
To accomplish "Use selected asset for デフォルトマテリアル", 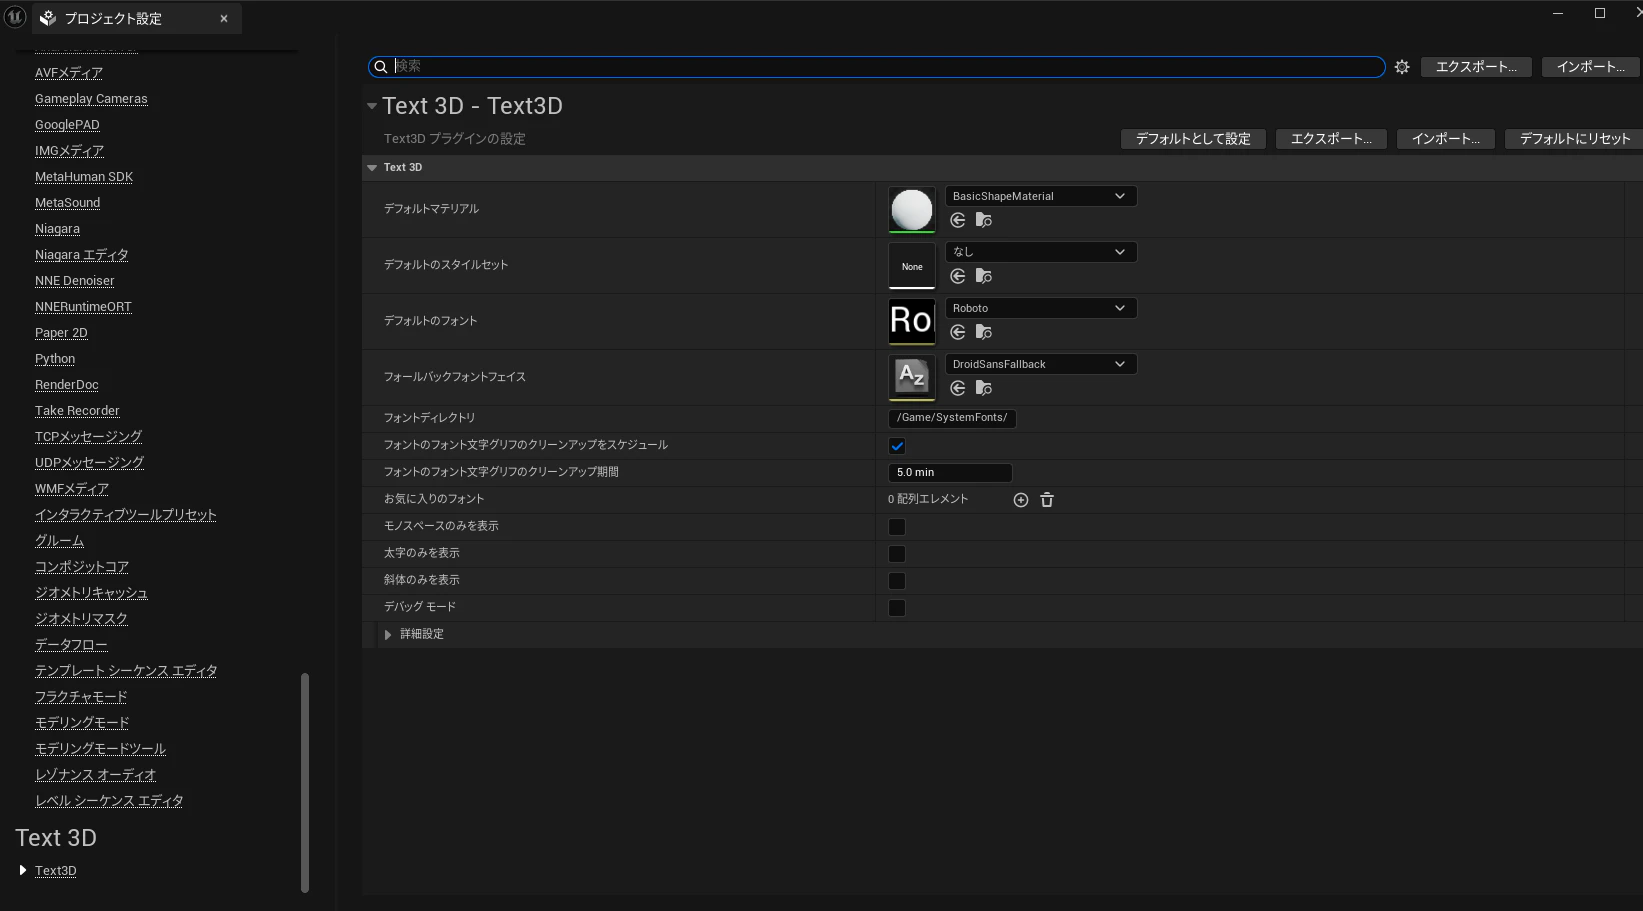I will [958, 220].
